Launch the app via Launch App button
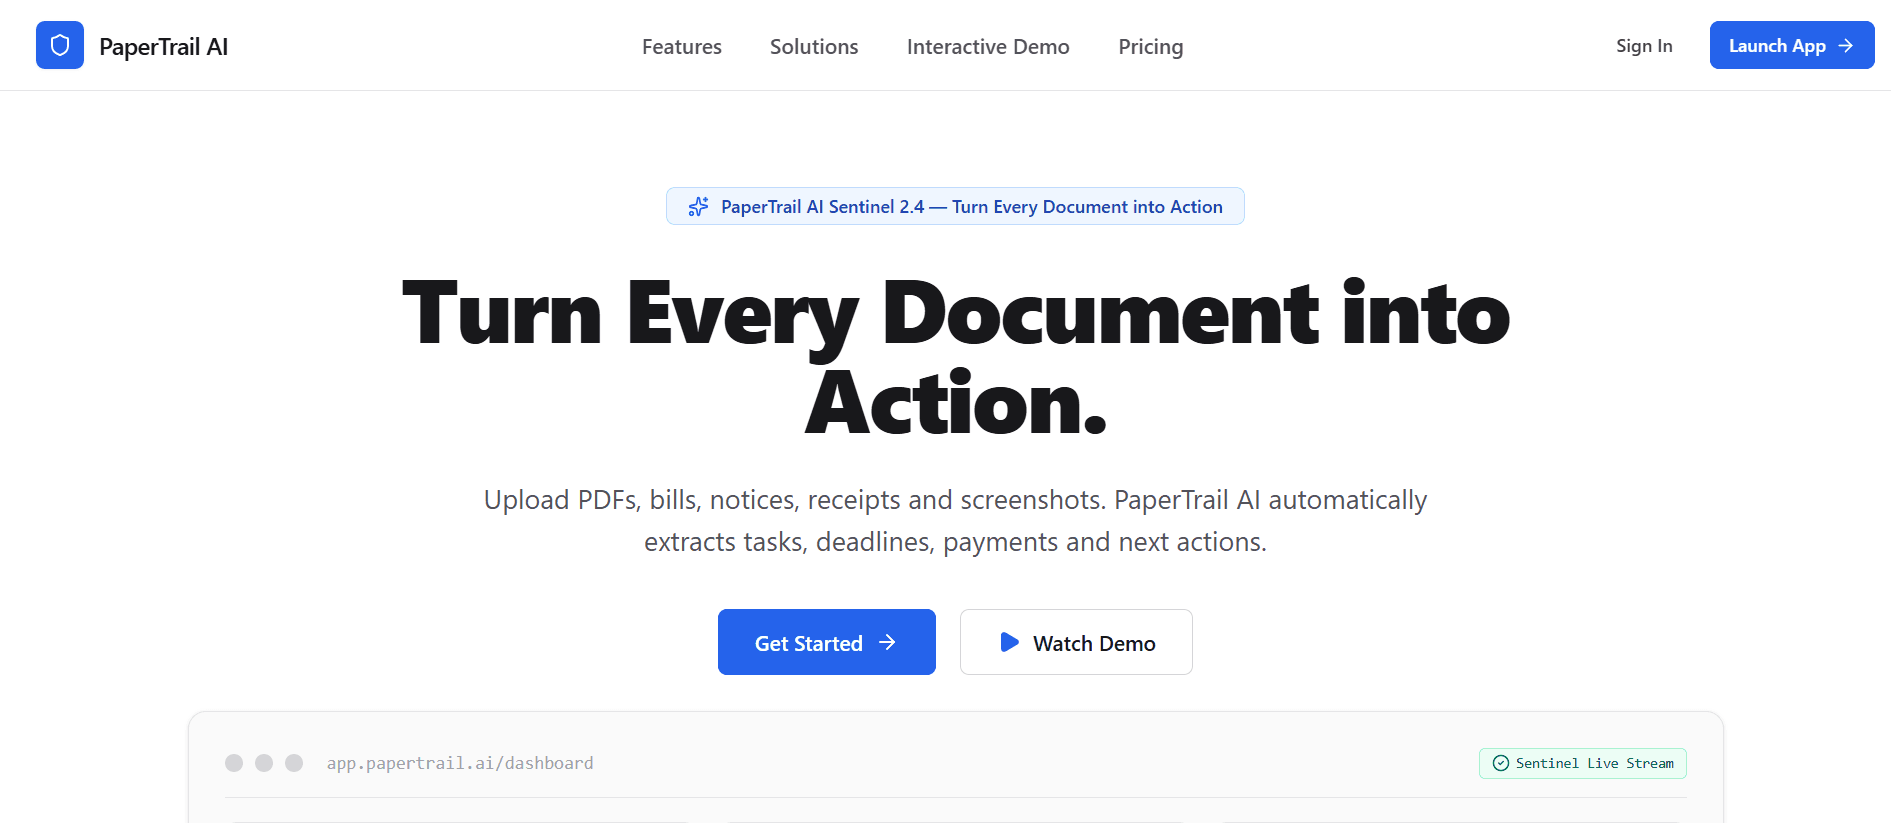Screen dimensions: 1891x823 click(x=1792, y=45)
